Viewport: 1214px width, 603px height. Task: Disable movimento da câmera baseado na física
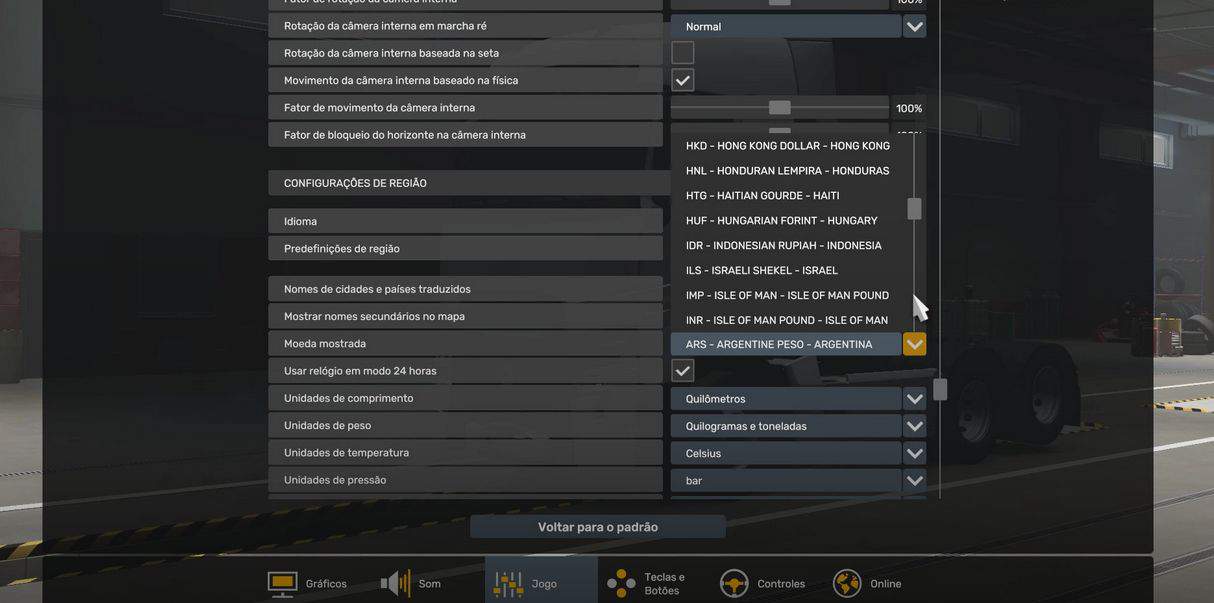click(x=683, y=80)
